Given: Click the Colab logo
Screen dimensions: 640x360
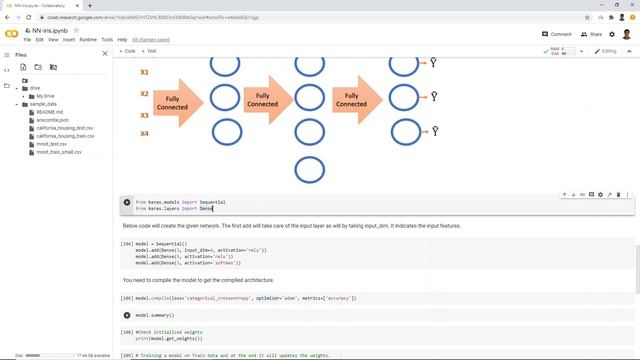Looking at the screenshot, I should pos(11,34).
